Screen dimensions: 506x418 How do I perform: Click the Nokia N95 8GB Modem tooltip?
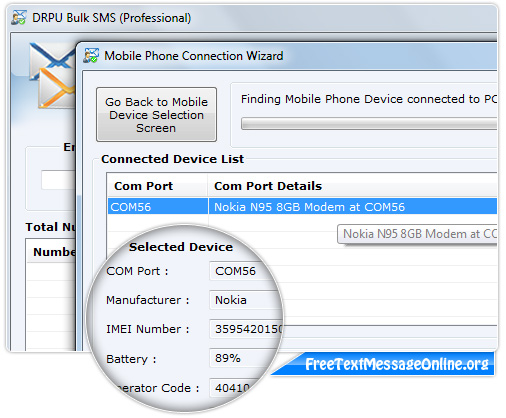click(x=417, y=234)
